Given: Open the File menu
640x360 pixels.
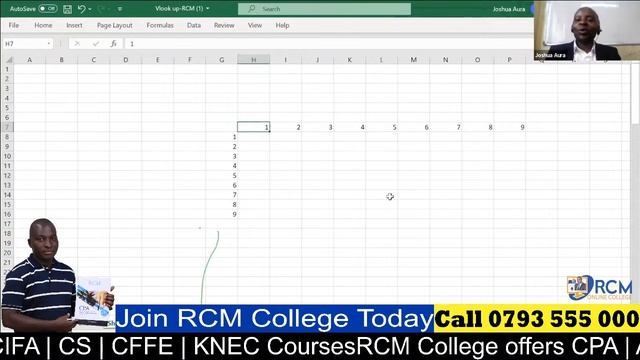Looking at the screenshot, I should click(14, 25).
